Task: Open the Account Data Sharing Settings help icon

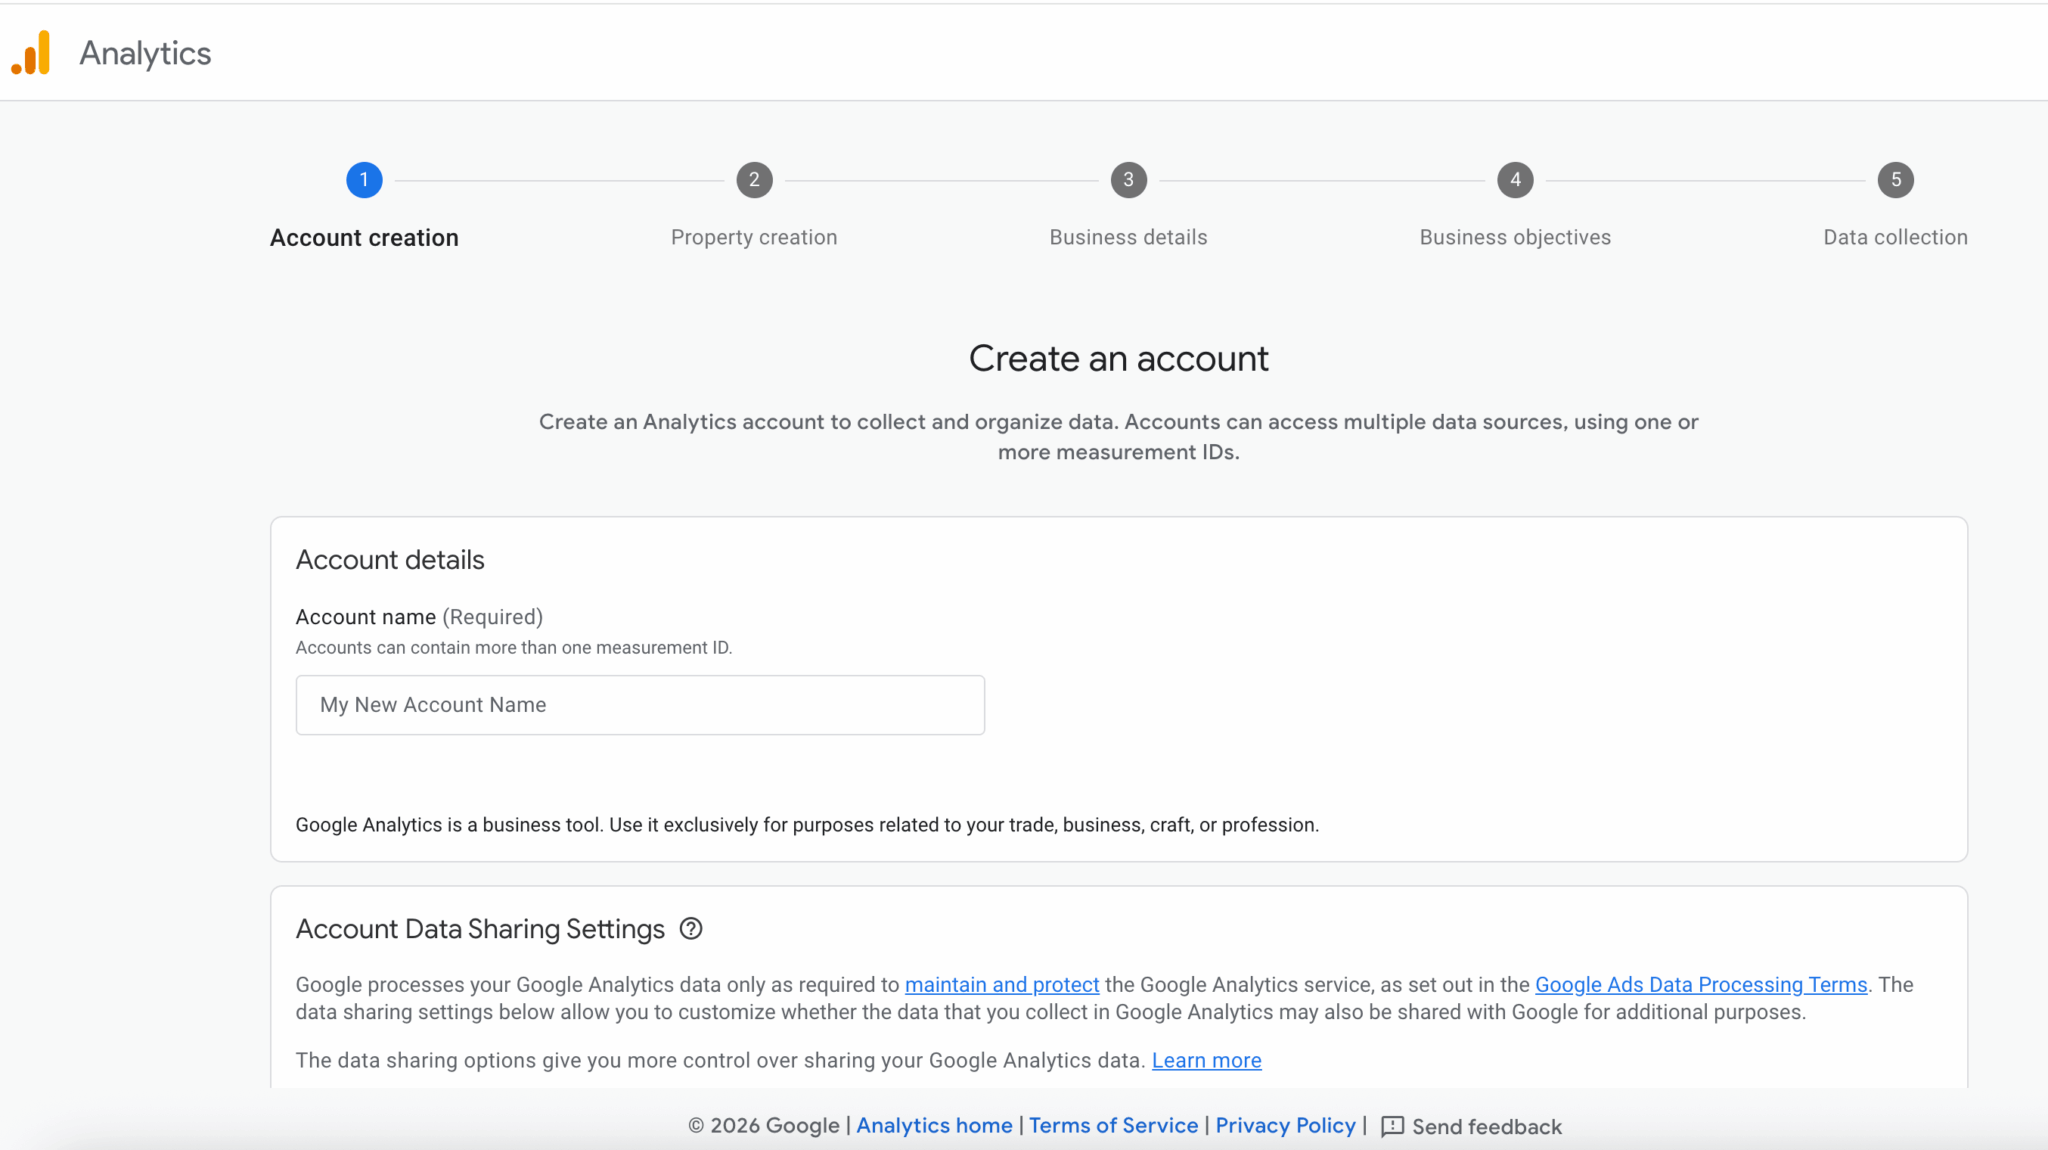Action: [x=691, y=929]
